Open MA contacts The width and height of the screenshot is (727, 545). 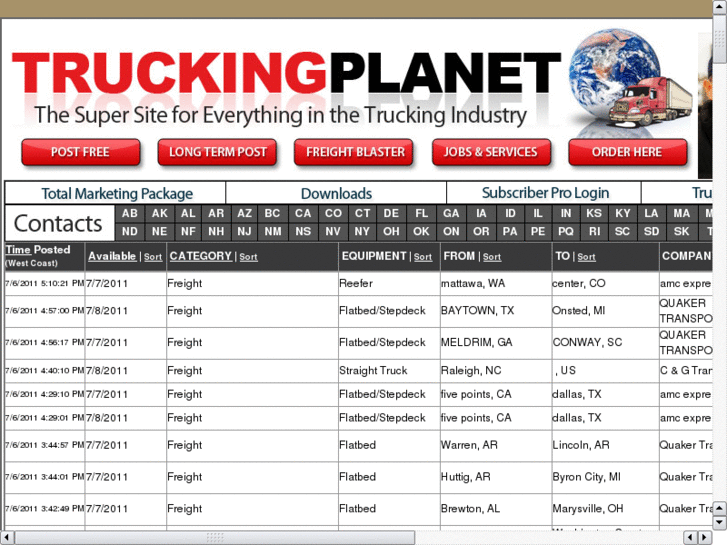pyautogui.click(x=681, y=213)
